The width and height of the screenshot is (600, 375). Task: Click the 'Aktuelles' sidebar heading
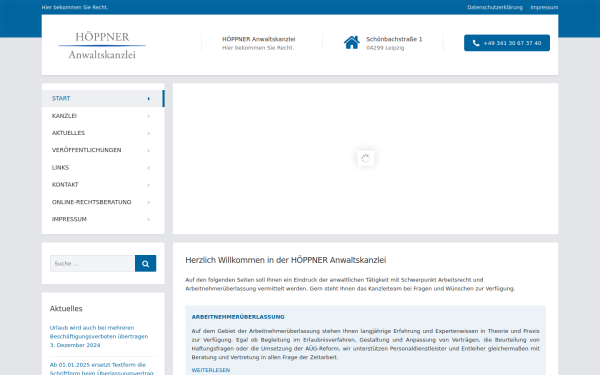66,308
